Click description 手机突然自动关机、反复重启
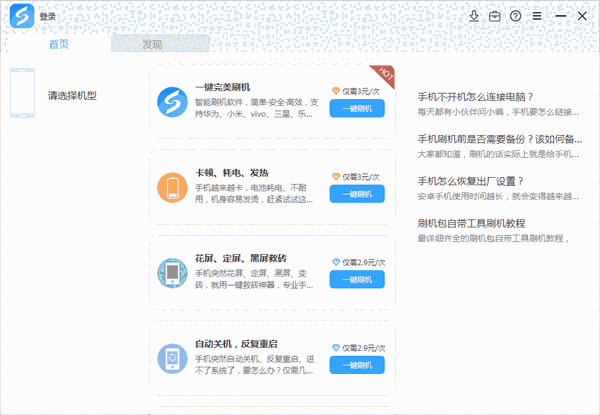 click(254, 365)
